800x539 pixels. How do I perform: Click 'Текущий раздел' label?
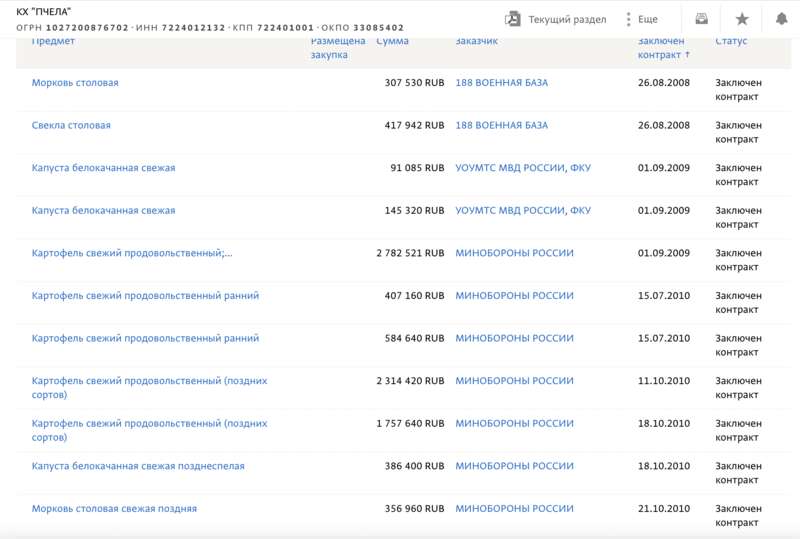pyautogui.click(x=567, y=19)
